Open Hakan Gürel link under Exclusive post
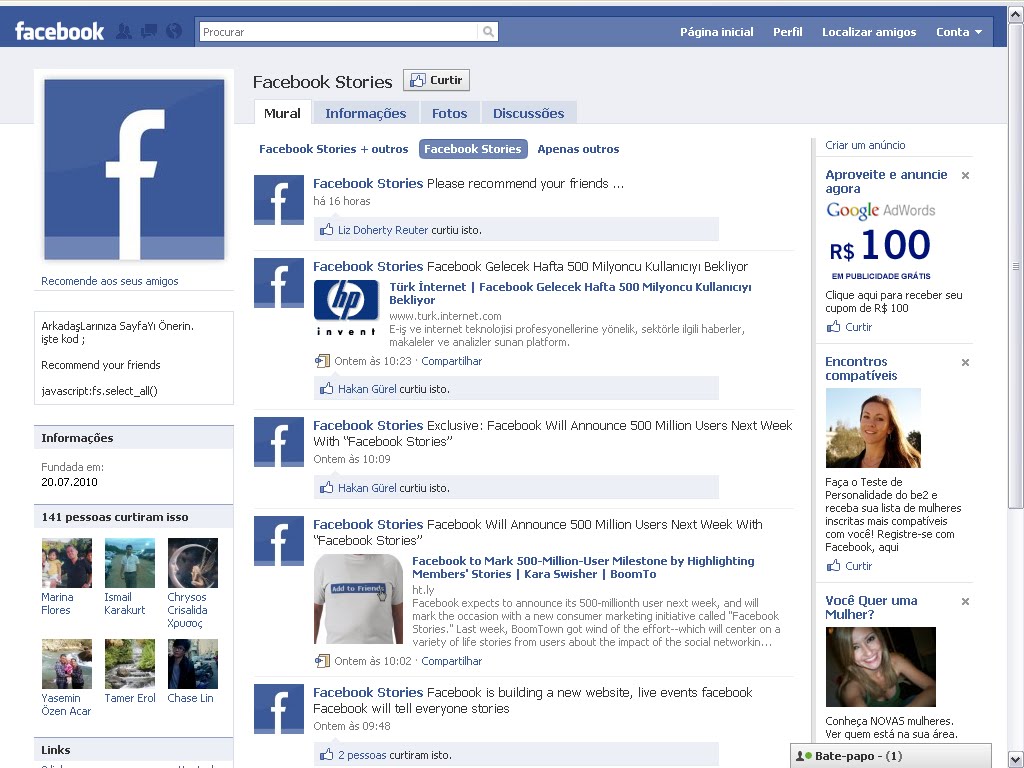 (367, 488)
